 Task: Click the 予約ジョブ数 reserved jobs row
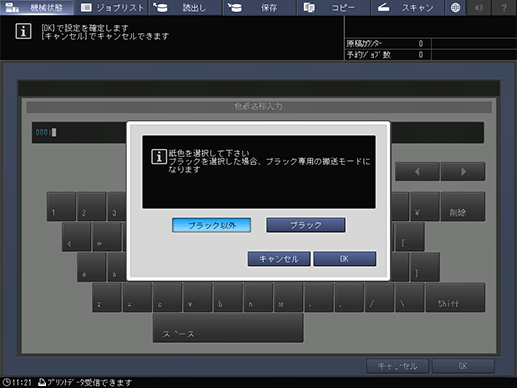(388, 55)
